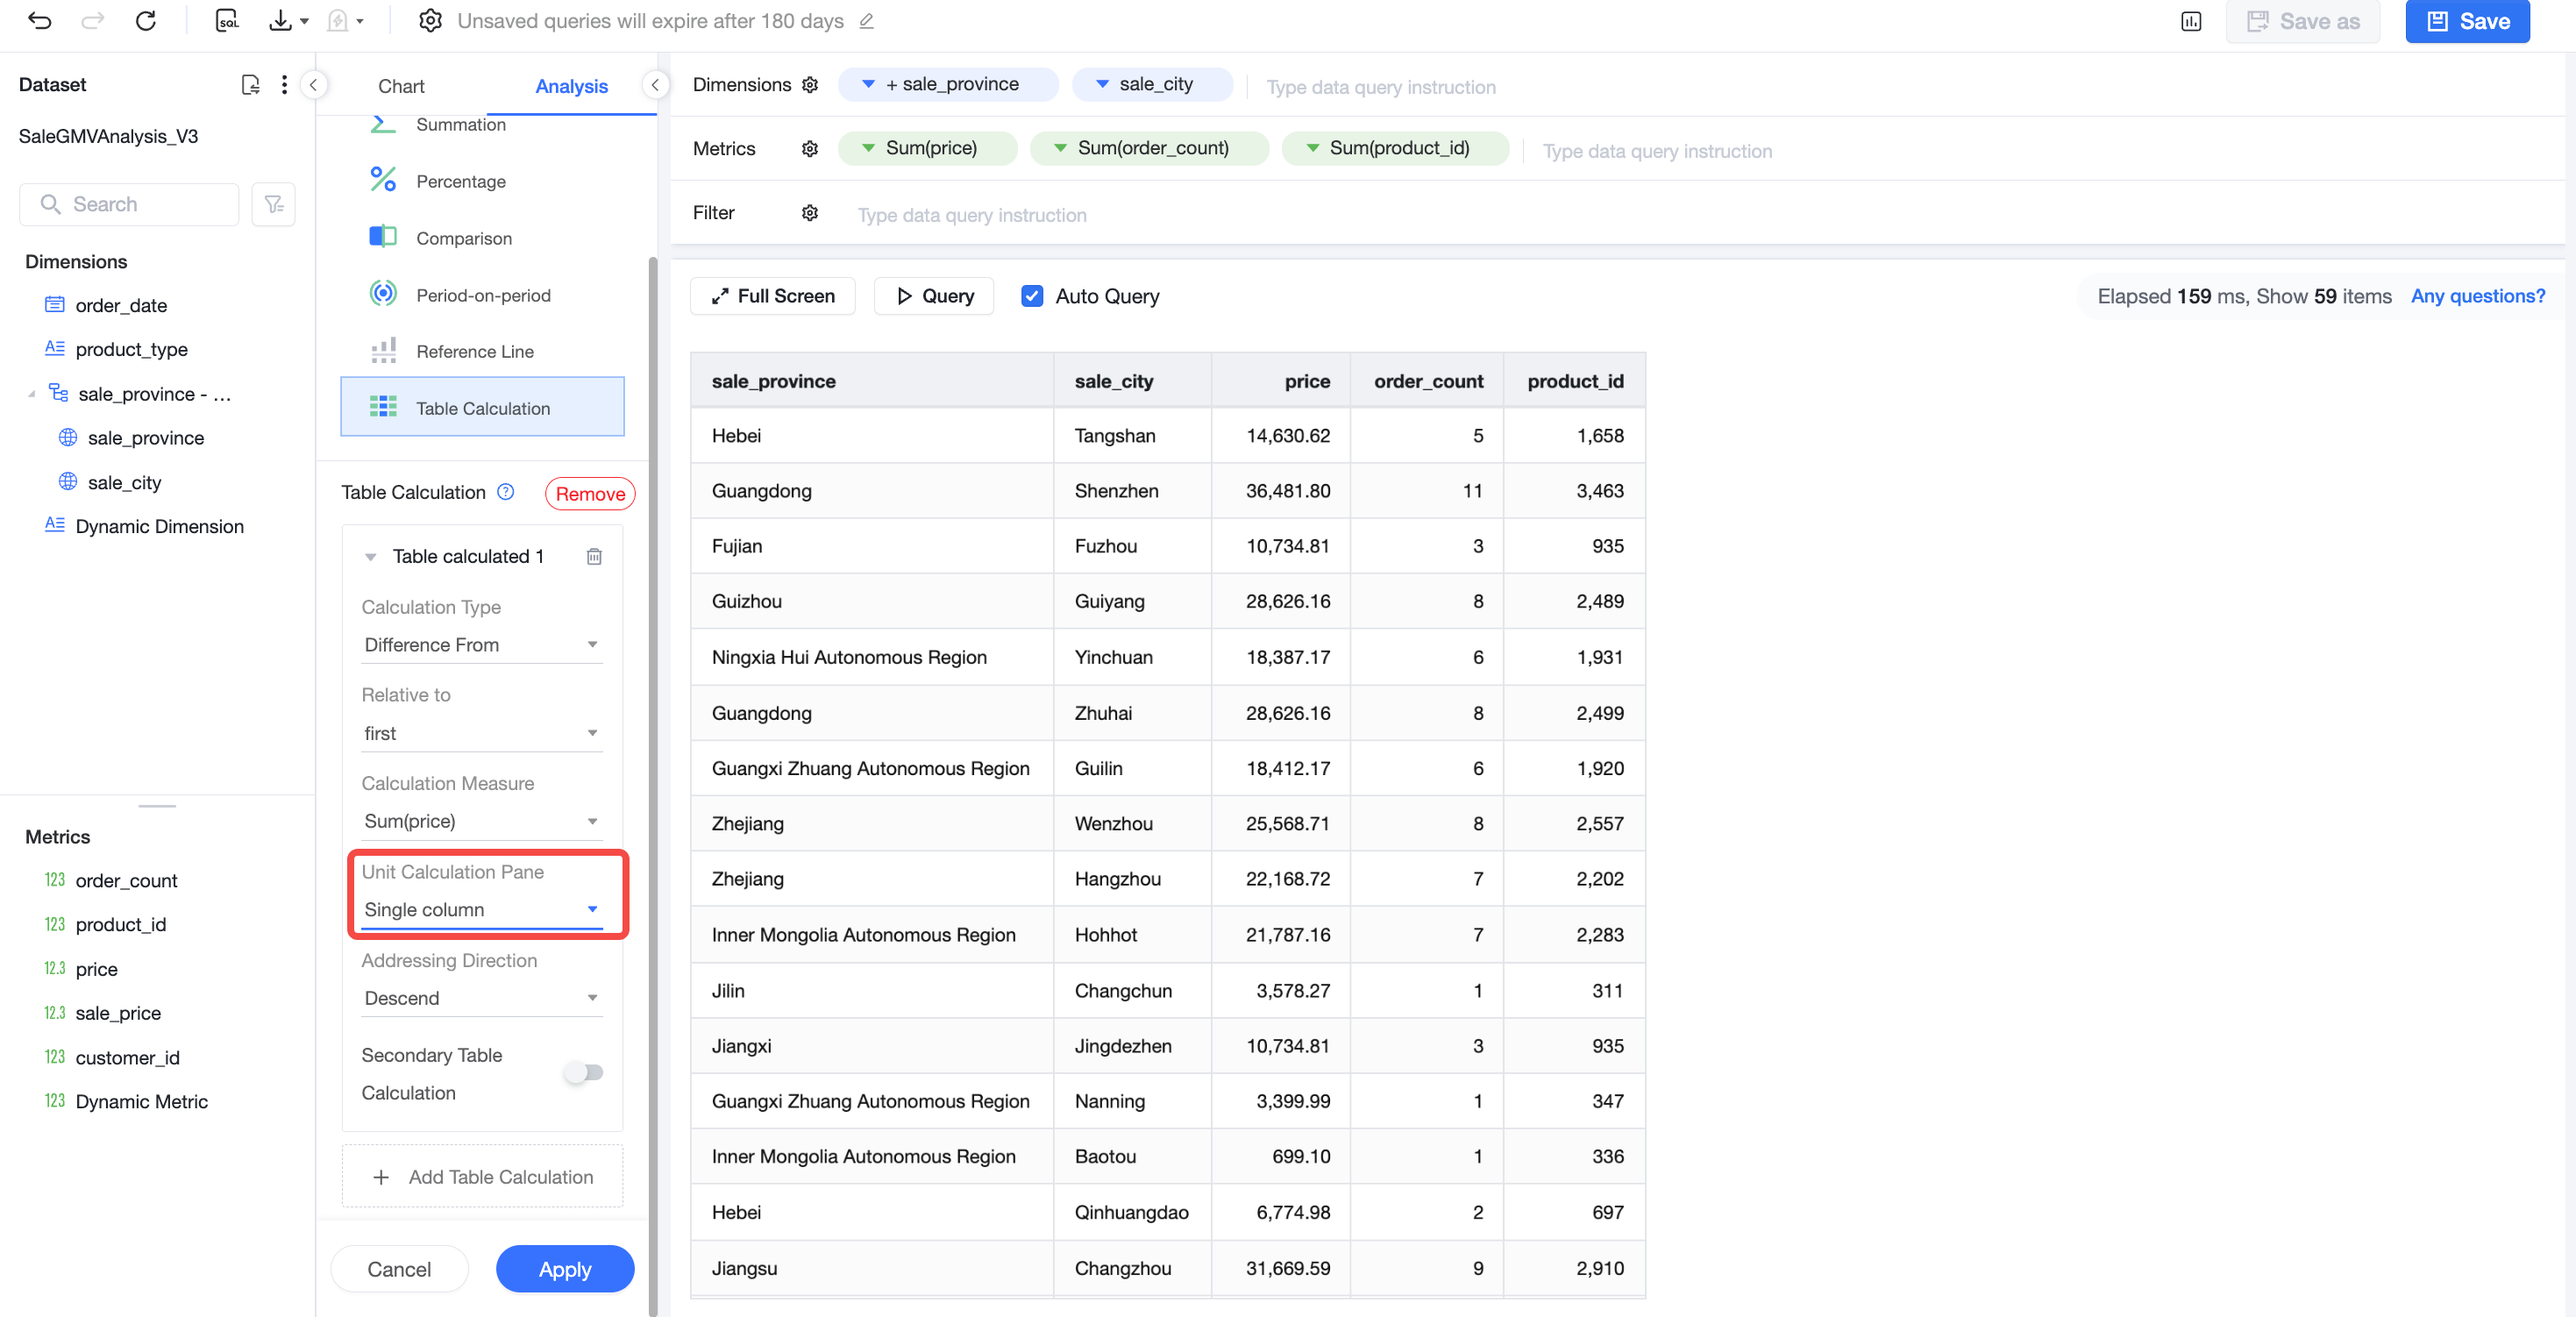2576x1317 pixels.
Task: Click the undo arrow icon
Action: point(40,21)
